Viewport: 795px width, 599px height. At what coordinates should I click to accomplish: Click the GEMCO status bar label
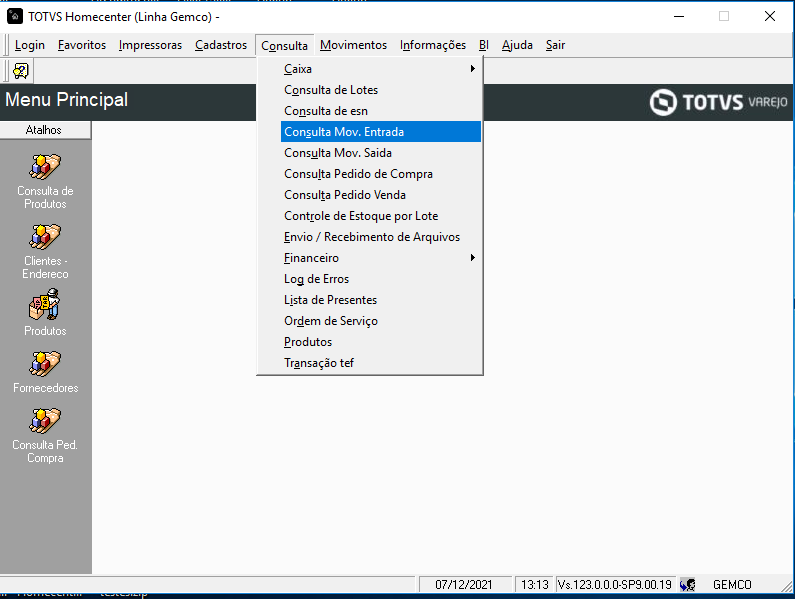pyautogui.click(x=732, y=585)
